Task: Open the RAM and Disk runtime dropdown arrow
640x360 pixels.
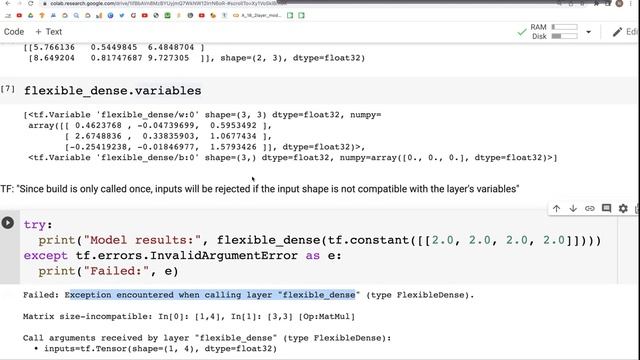Action: pos(589,32)
